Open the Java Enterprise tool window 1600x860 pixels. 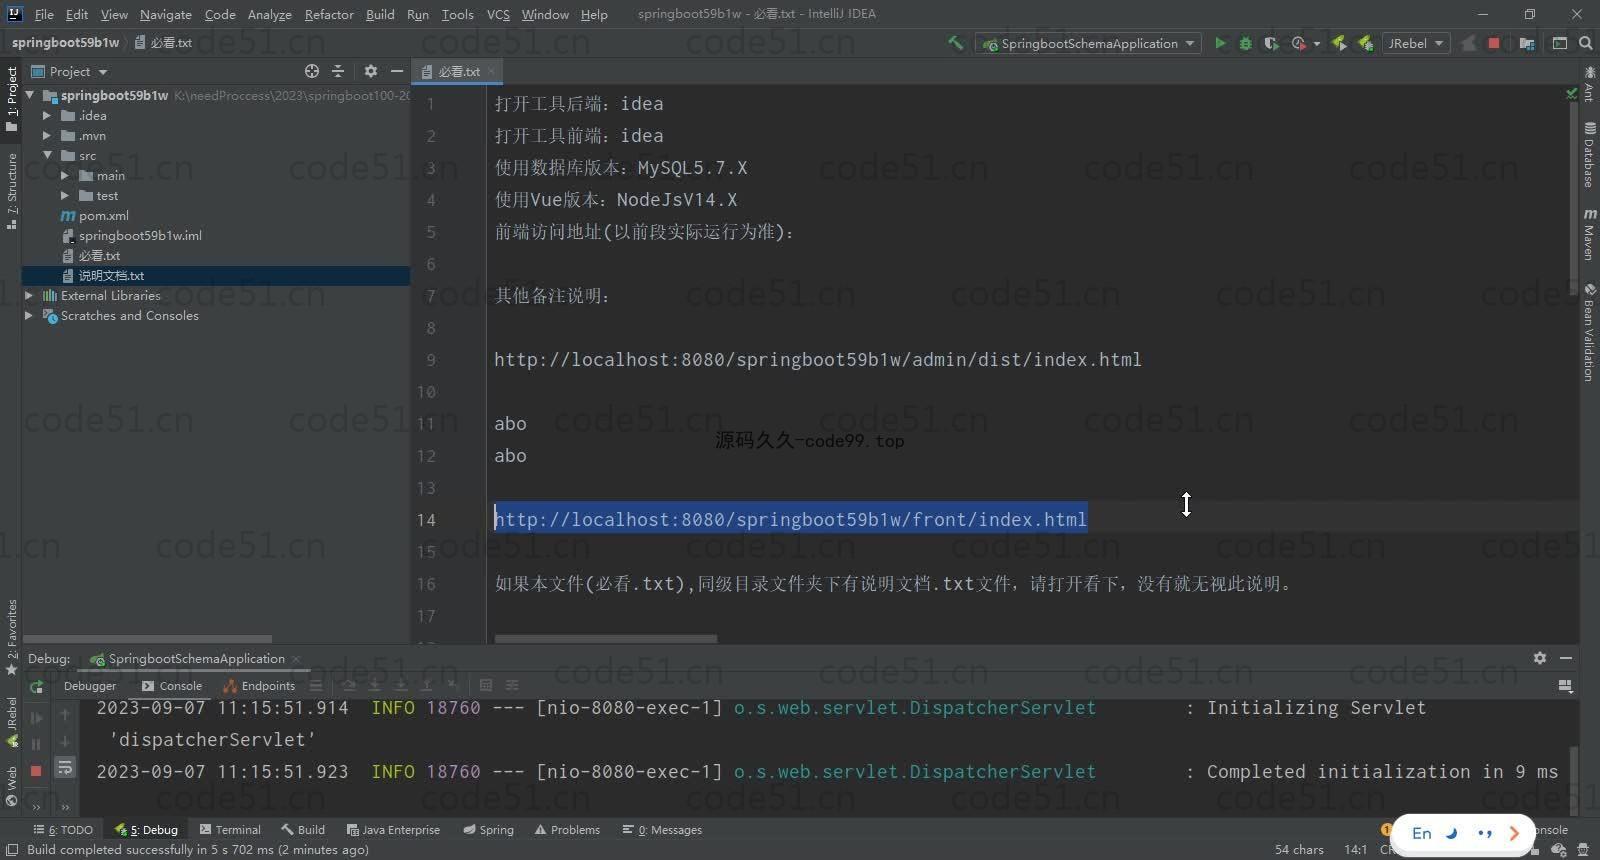(x=393, y=829)
